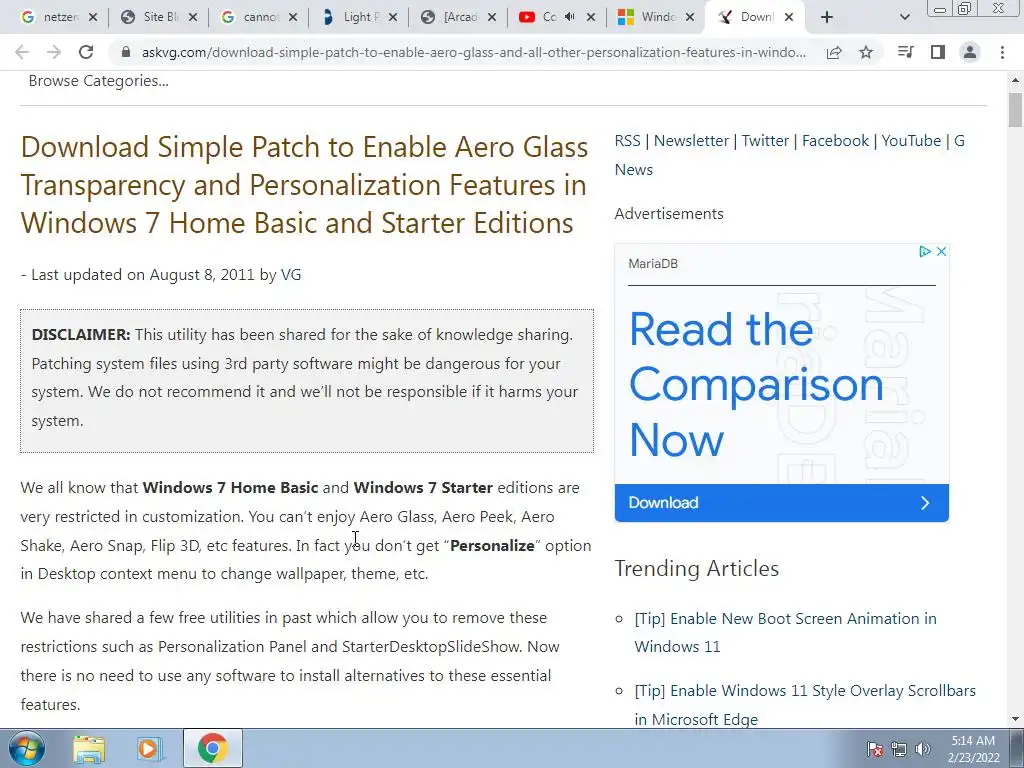Screen dimensions: 1024x768
Task: Click AdChoices triangle icon on ad
Action: pyautogui.click(x=925, y=251)
